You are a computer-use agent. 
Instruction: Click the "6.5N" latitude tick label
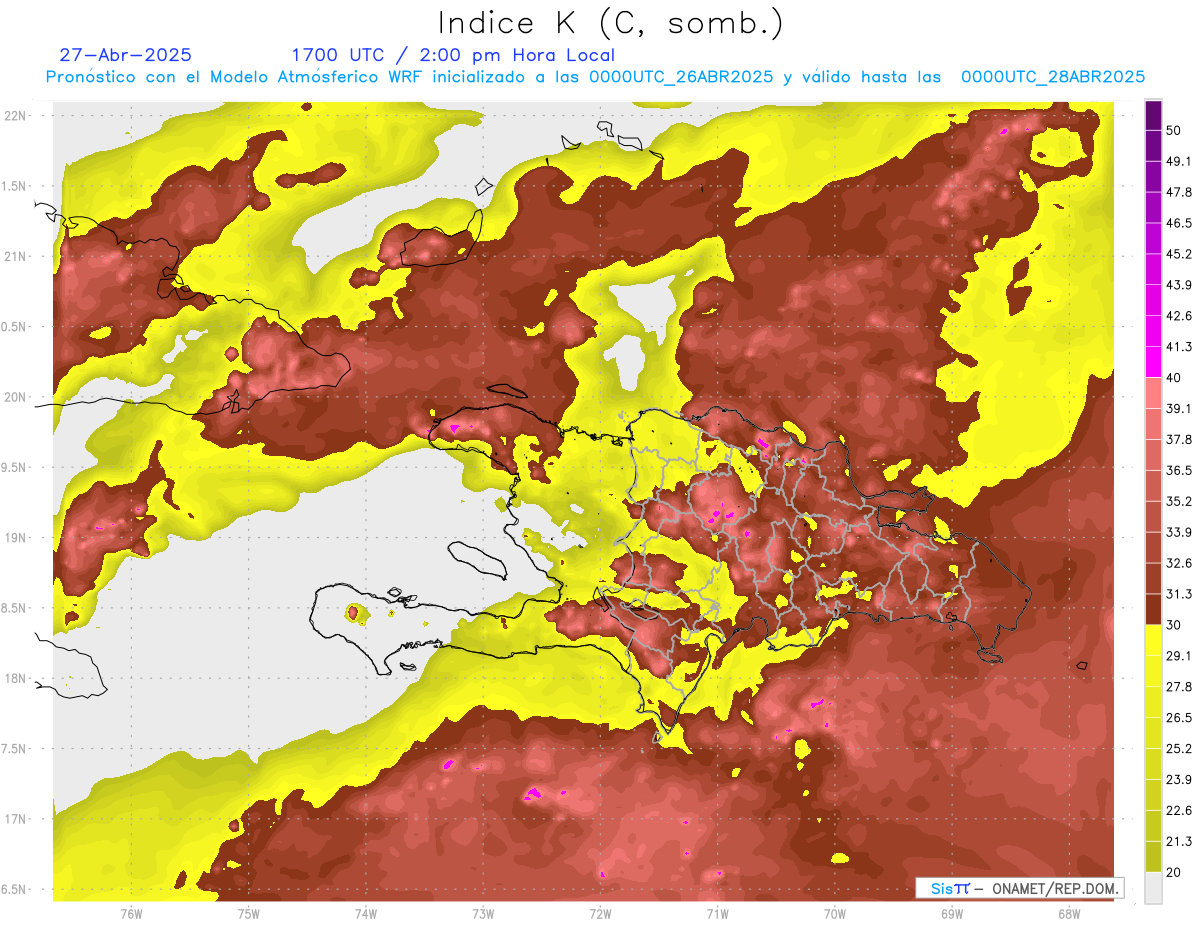point(14,889)
